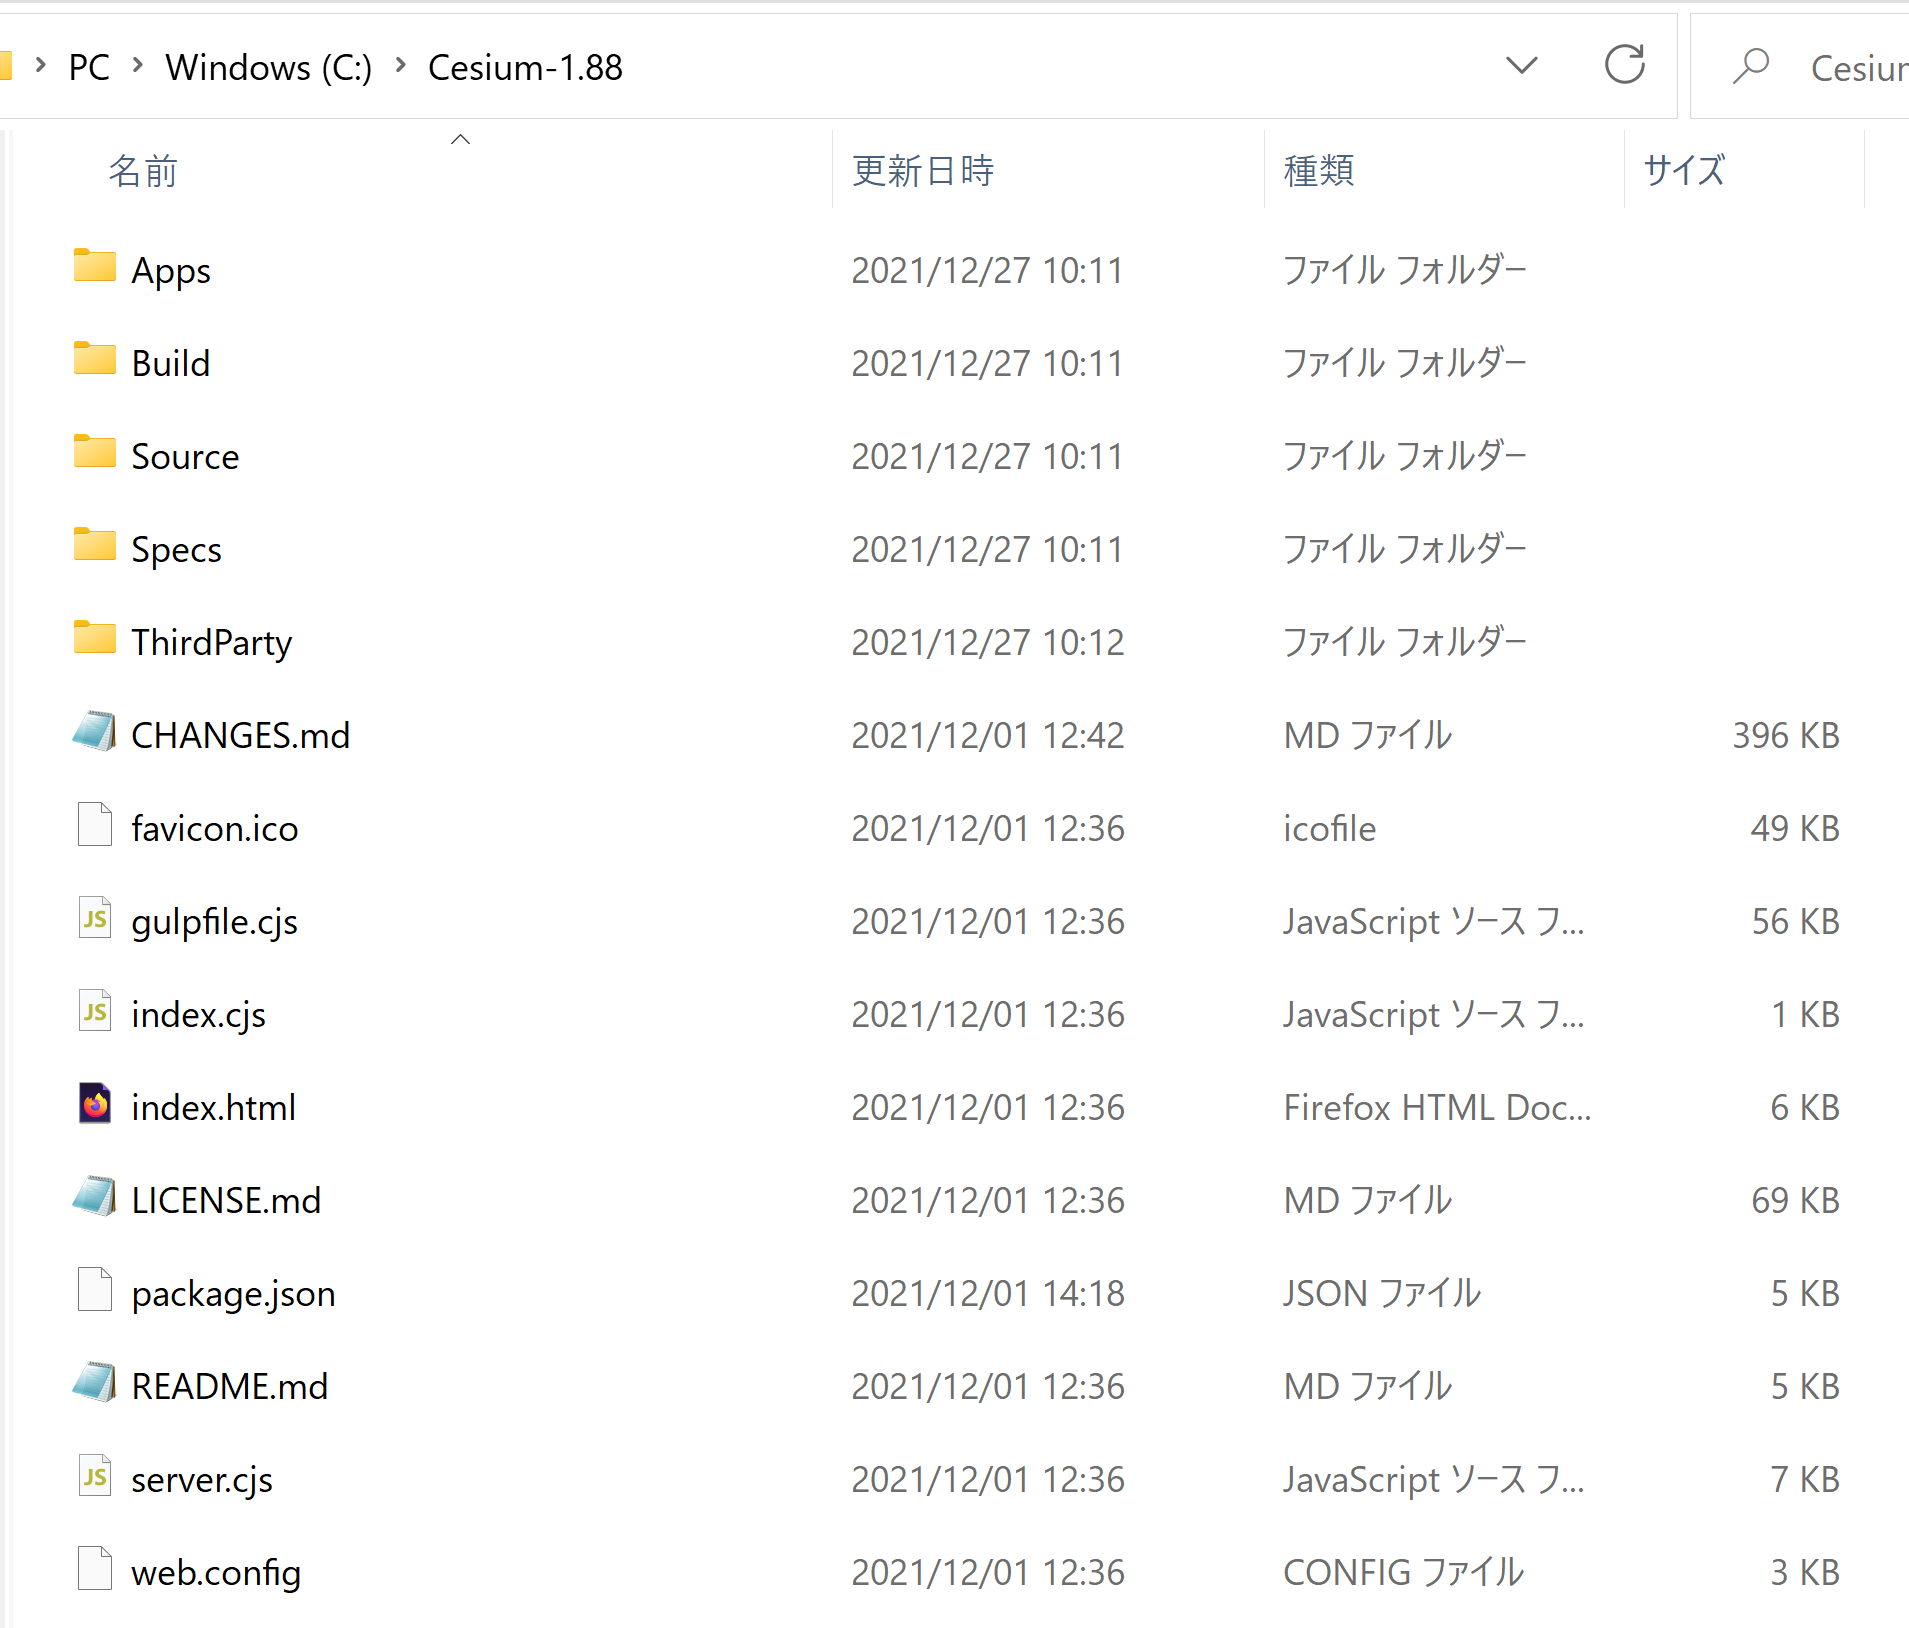The width and height of the screenshot is (1909, 1628).
Task: Click the server.cjs JS file icon
Action: click(94, 1476)
